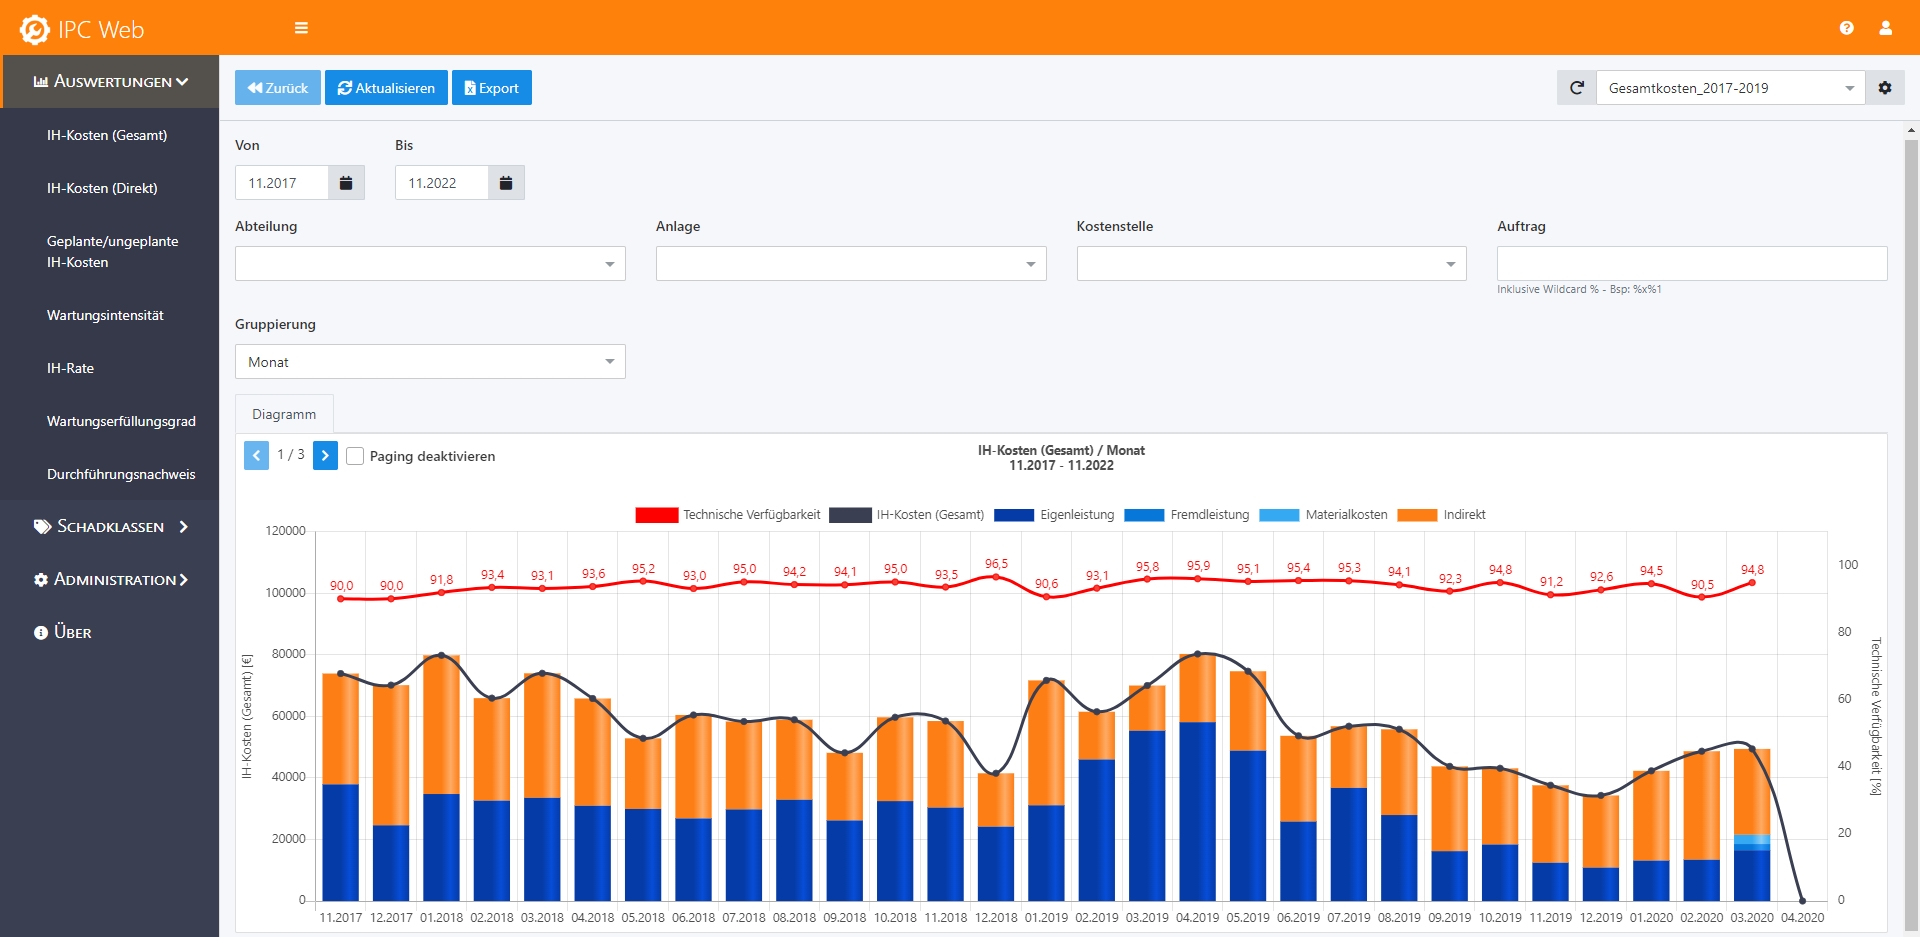Go to previous chart page arrow

(256, 455)
